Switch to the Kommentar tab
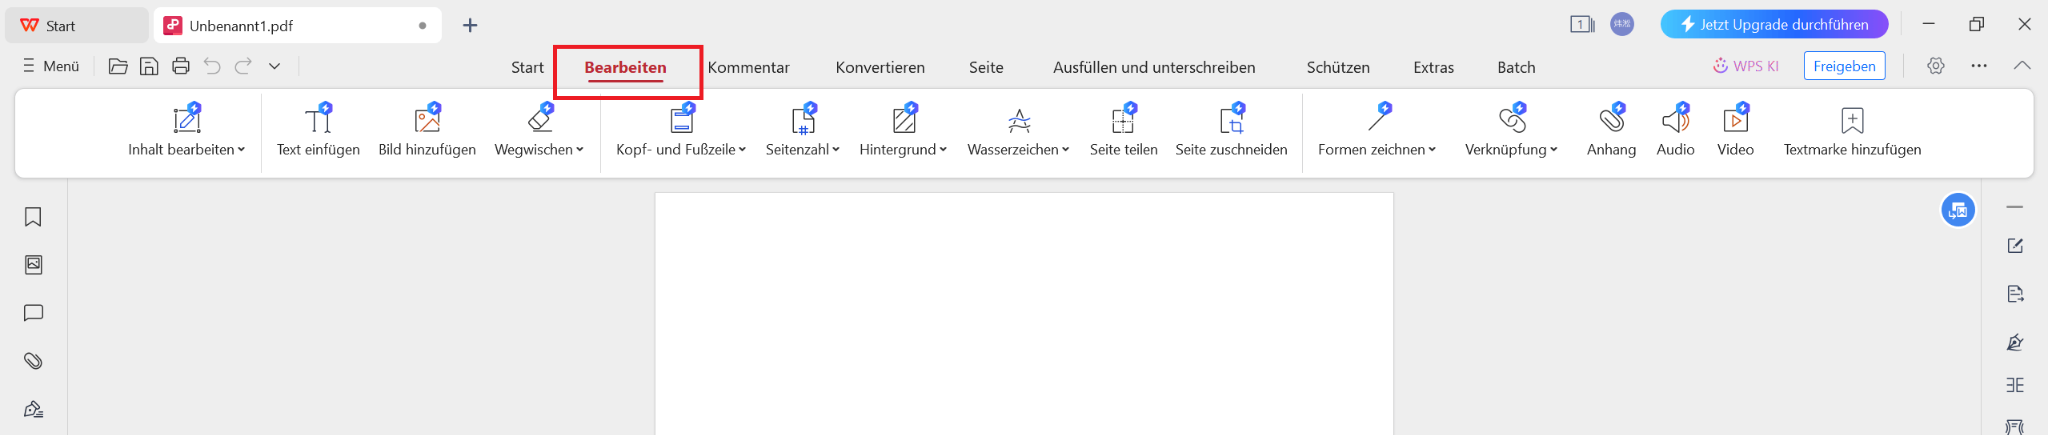Image resolution: width=2048 pixels, height=435 pixels. 748,67
